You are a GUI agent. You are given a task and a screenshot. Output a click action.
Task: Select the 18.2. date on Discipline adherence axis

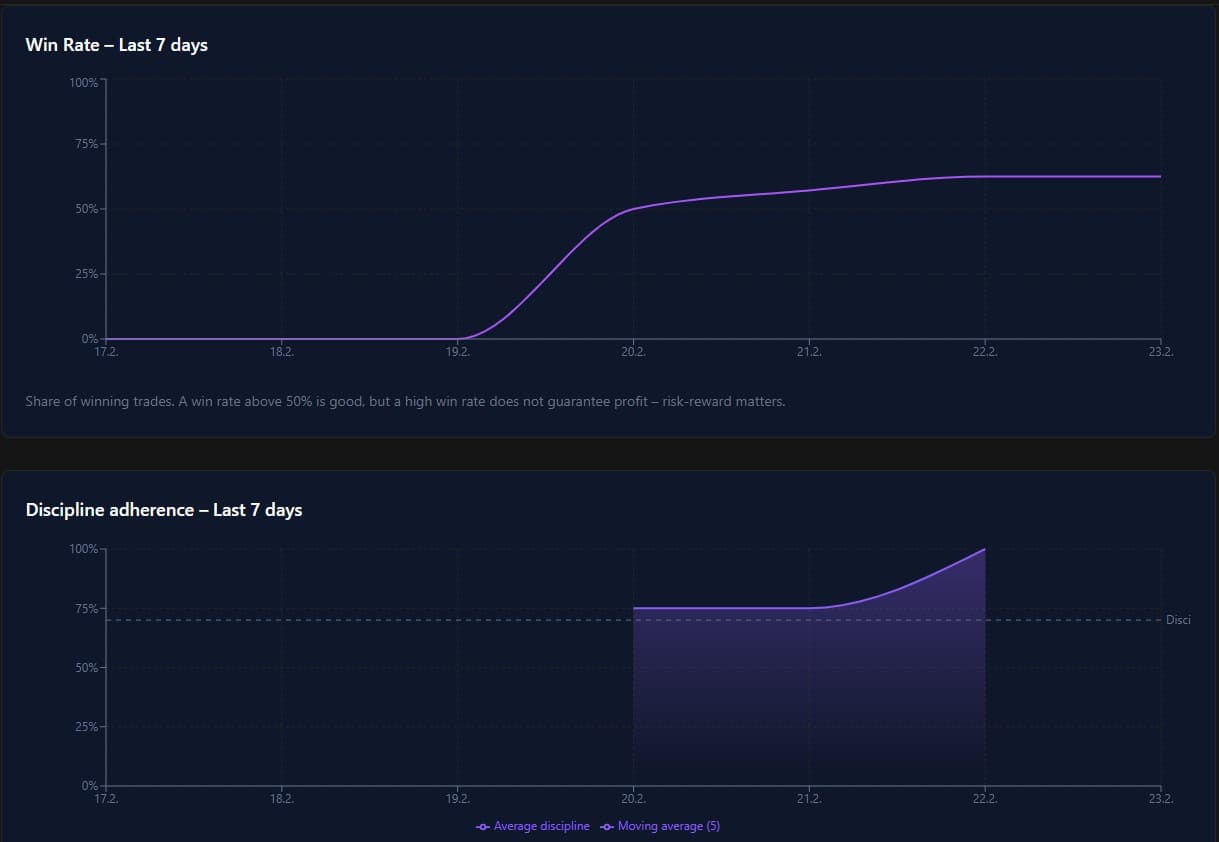pyautogui.click(x=282, y=799)
